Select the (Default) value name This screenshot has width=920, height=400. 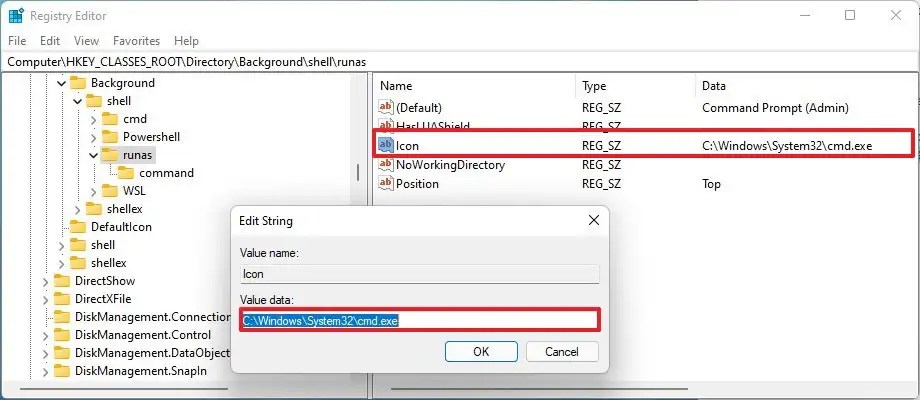pos(418,108)
